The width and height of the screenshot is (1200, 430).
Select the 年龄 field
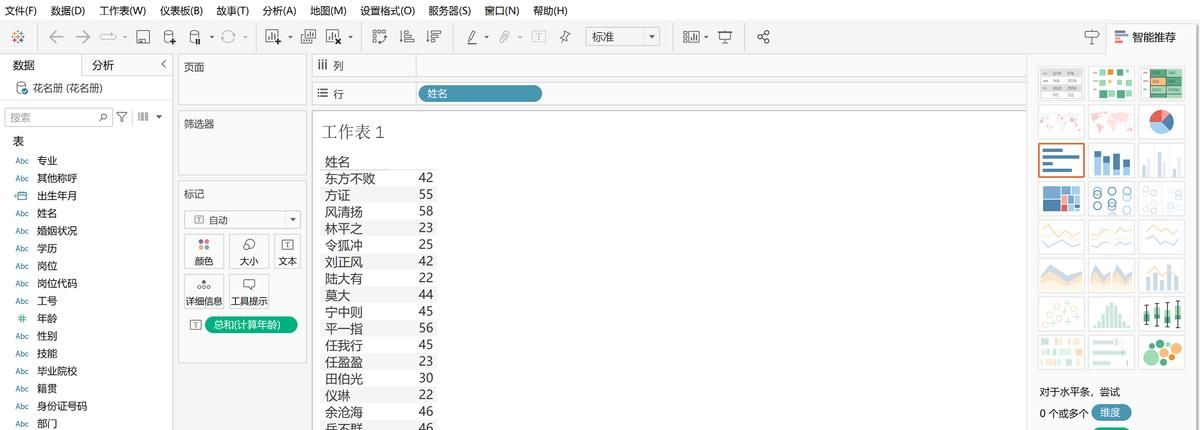point(47,318)
